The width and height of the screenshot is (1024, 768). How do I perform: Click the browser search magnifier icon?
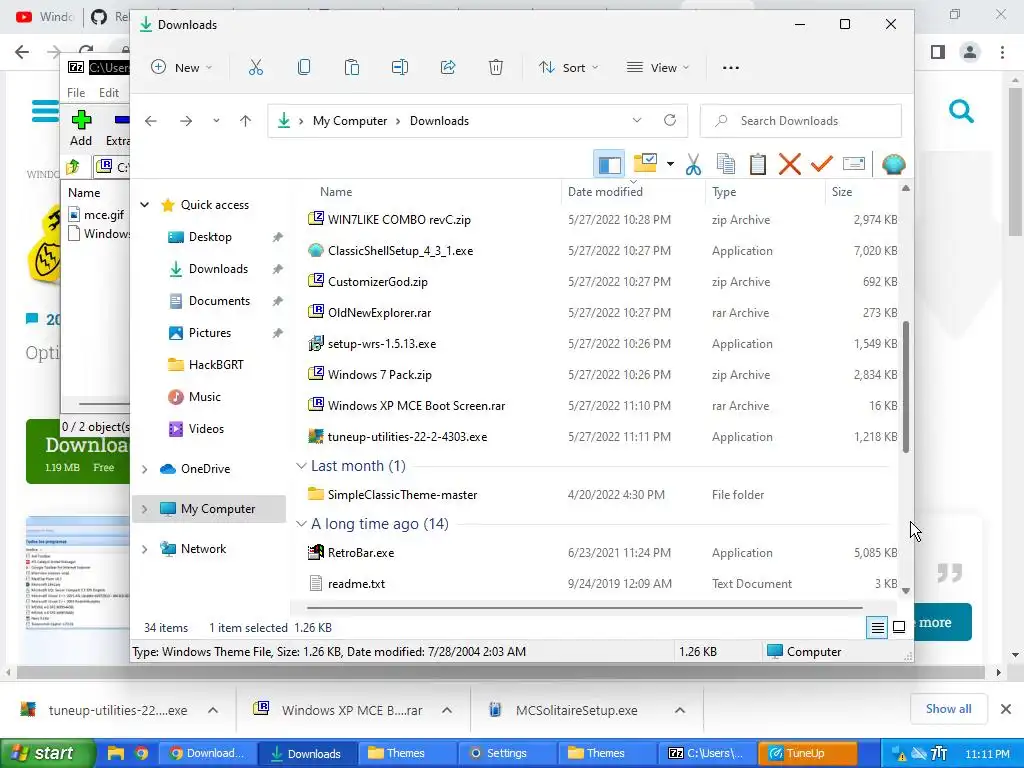[961, 112]
